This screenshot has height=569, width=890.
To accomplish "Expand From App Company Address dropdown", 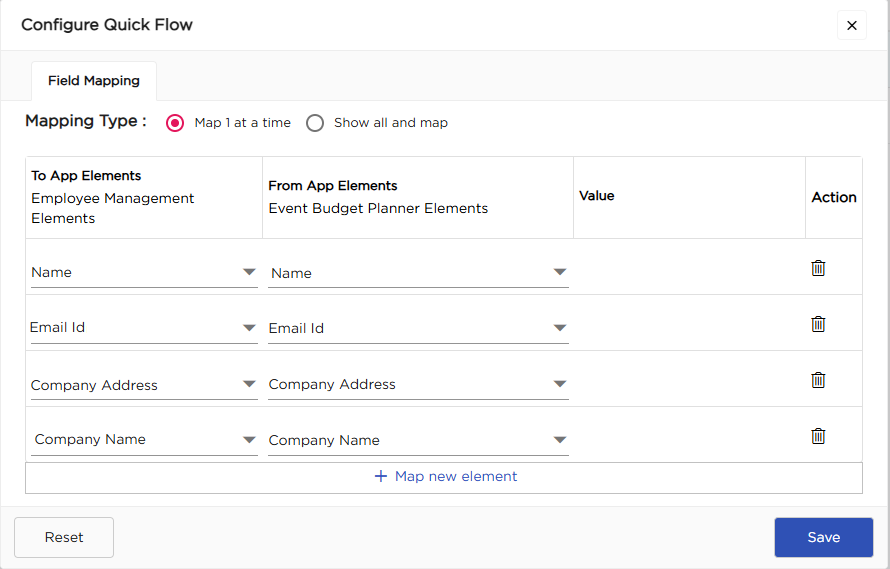I will pyautogui.click(x=418, y=385).
